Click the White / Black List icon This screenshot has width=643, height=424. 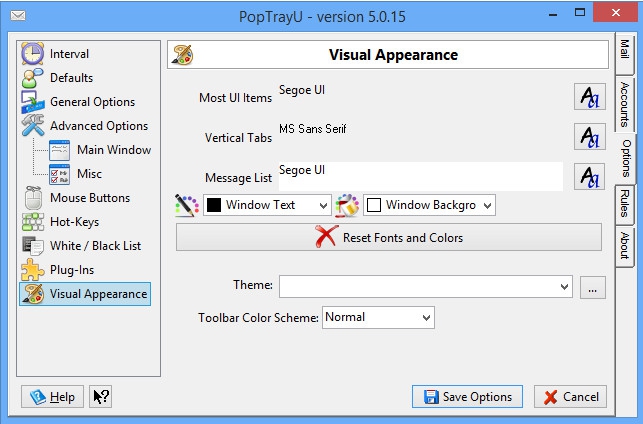[33, 246]
